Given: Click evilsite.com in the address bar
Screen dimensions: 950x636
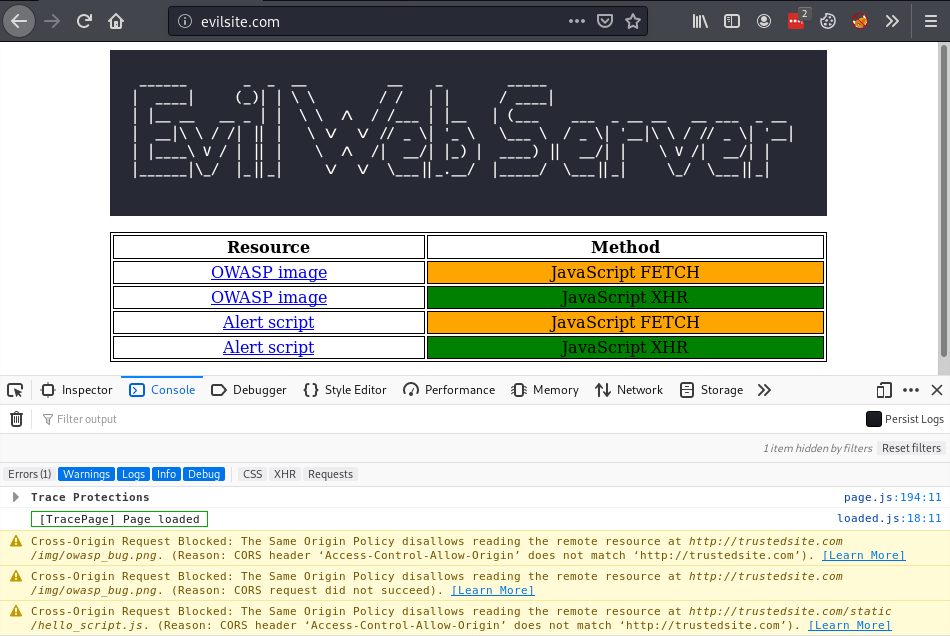Looking at the screenshot, I should [x=241, y=22].
